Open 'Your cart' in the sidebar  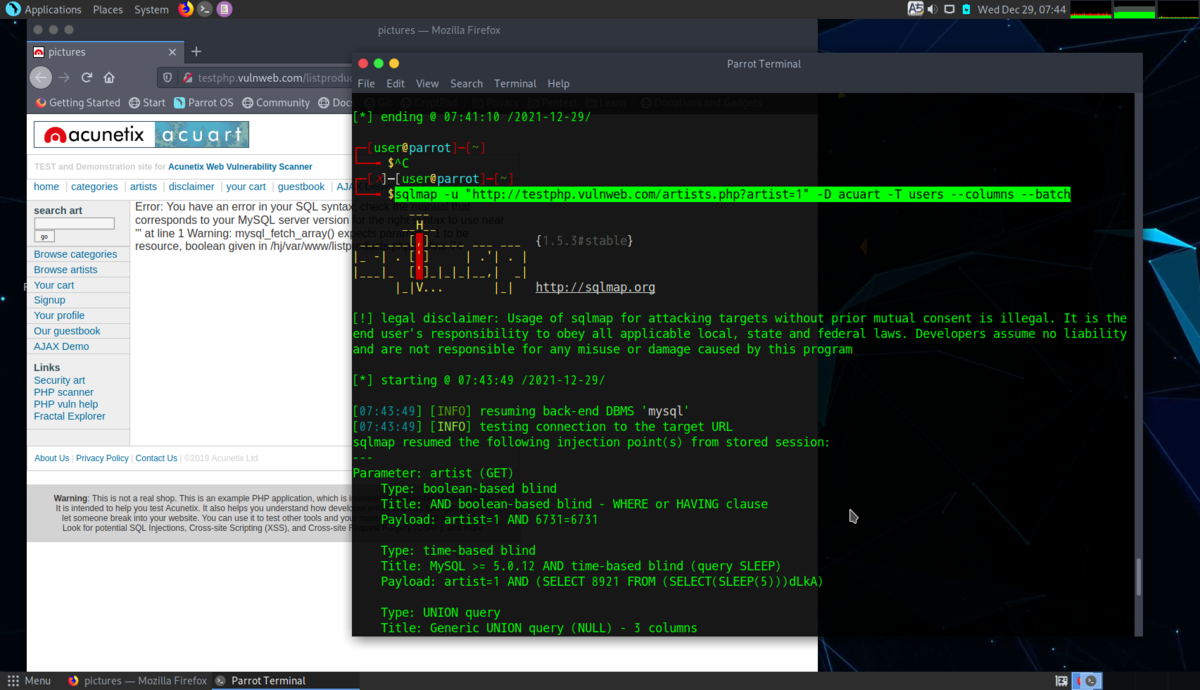click(54, 285)
